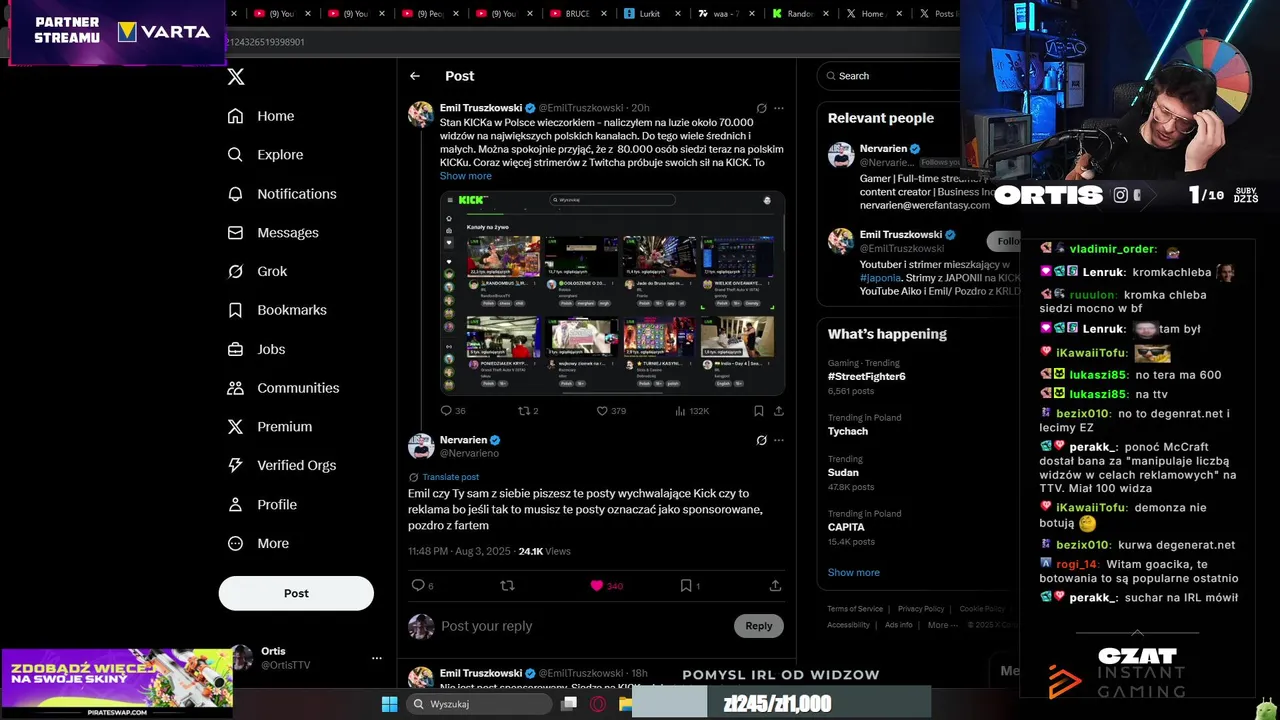This screenshot has width=1280, height=720.
Task: Open Nervarien's profile avatar in the main post
Action: pyautogui.click(x=421, y=446)
